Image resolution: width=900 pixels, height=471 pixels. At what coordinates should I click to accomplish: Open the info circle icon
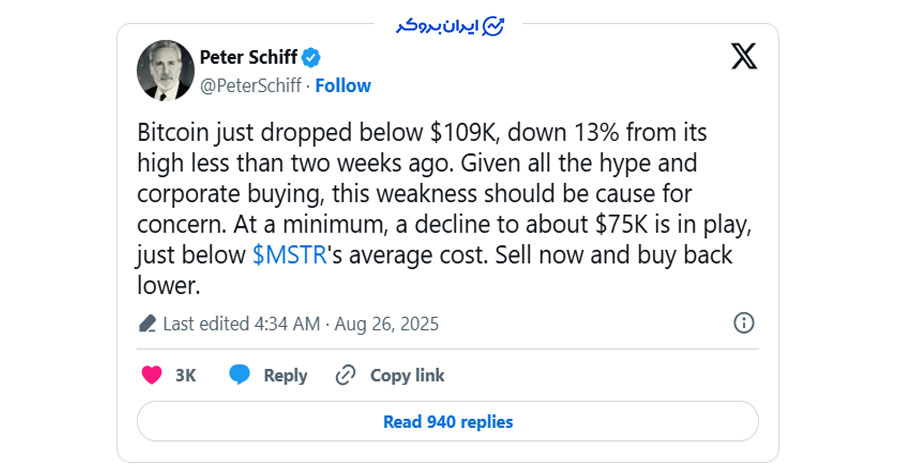tap(744, 323)
